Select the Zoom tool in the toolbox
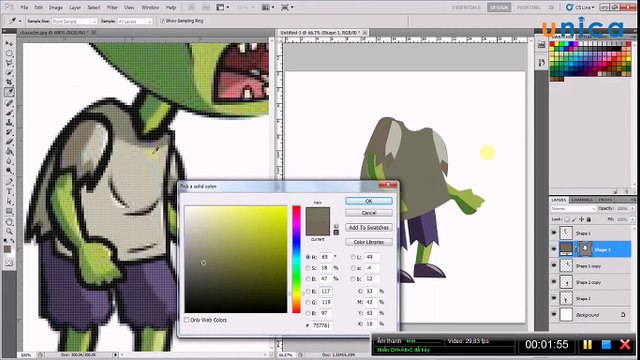This screenshot has width=640, height=360. pos(9,231)
